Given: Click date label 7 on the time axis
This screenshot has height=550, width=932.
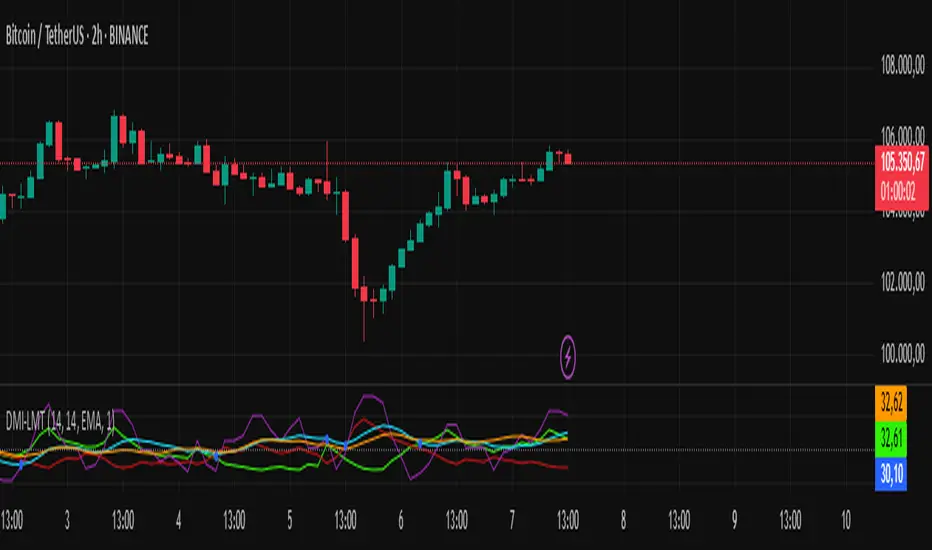Looking at the screenshot, I should pos(512,520).
